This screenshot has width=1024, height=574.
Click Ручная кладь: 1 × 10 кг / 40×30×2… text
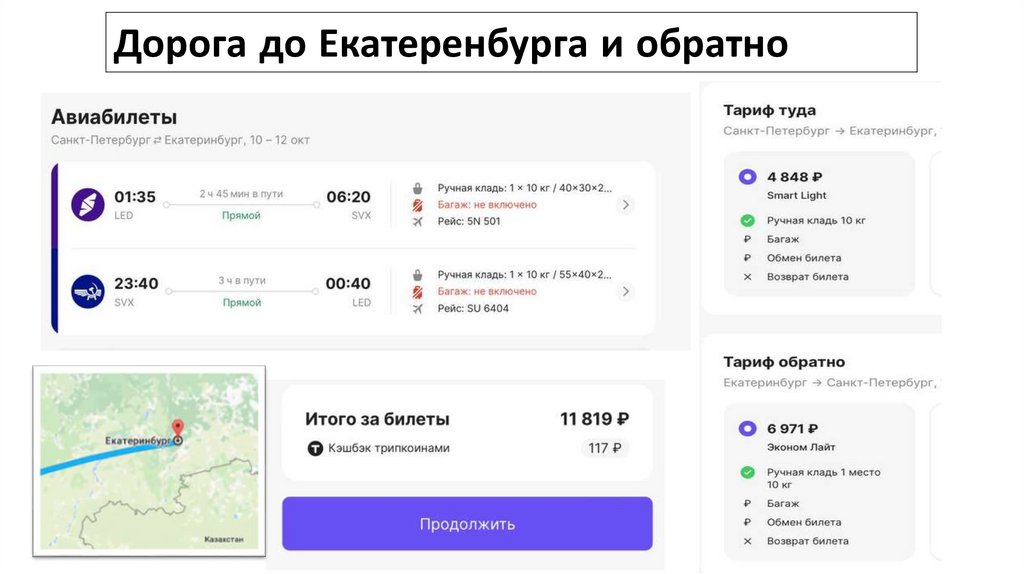click(x=525, y=188)
